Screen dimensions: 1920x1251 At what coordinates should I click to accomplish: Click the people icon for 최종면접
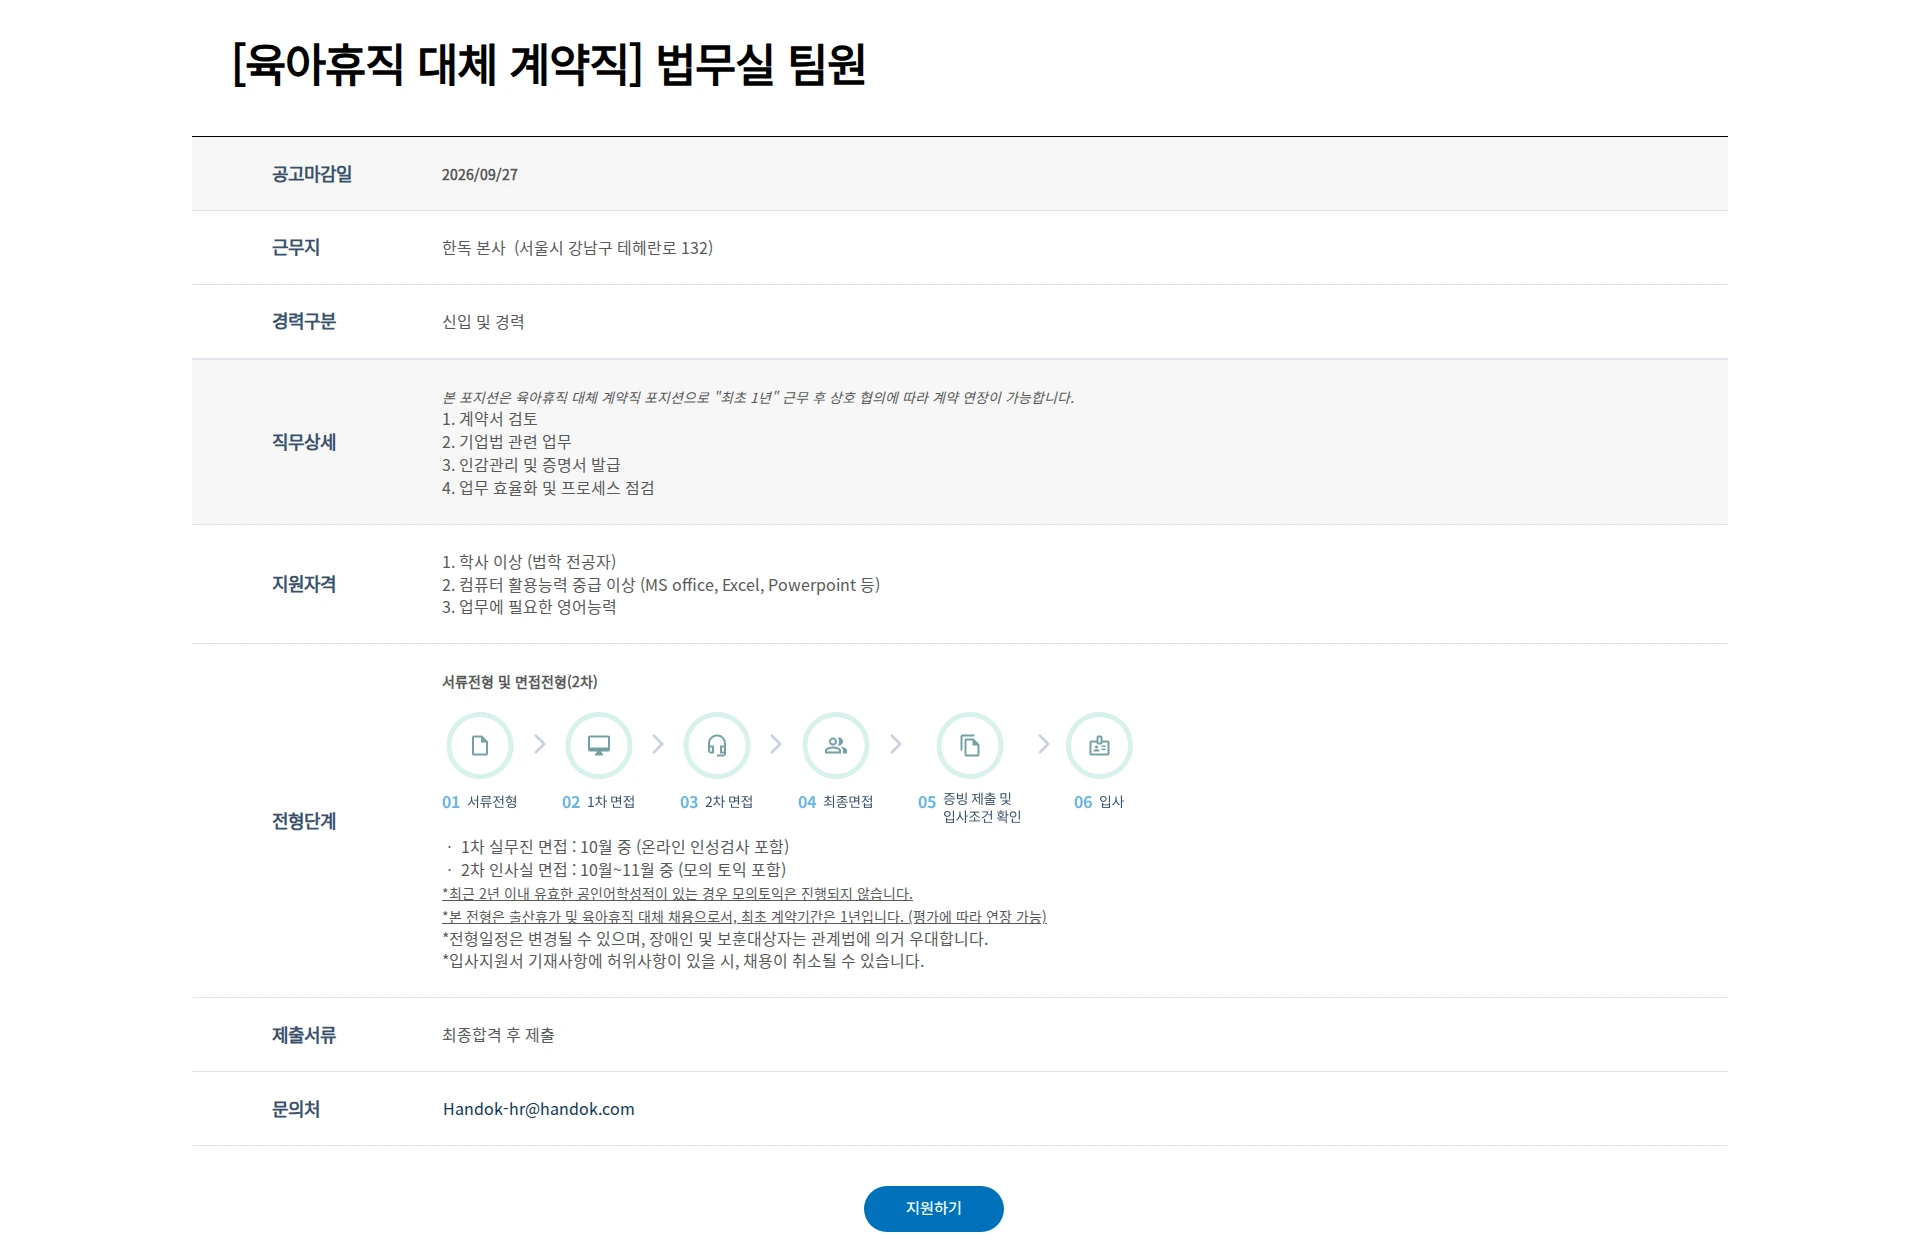tap(836, 746)
